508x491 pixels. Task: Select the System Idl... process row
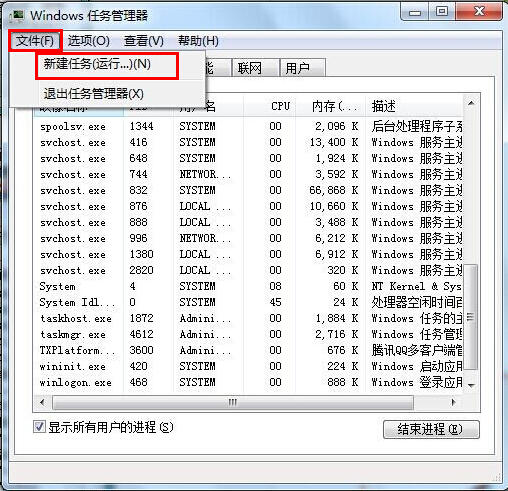(x=248, y=302)
